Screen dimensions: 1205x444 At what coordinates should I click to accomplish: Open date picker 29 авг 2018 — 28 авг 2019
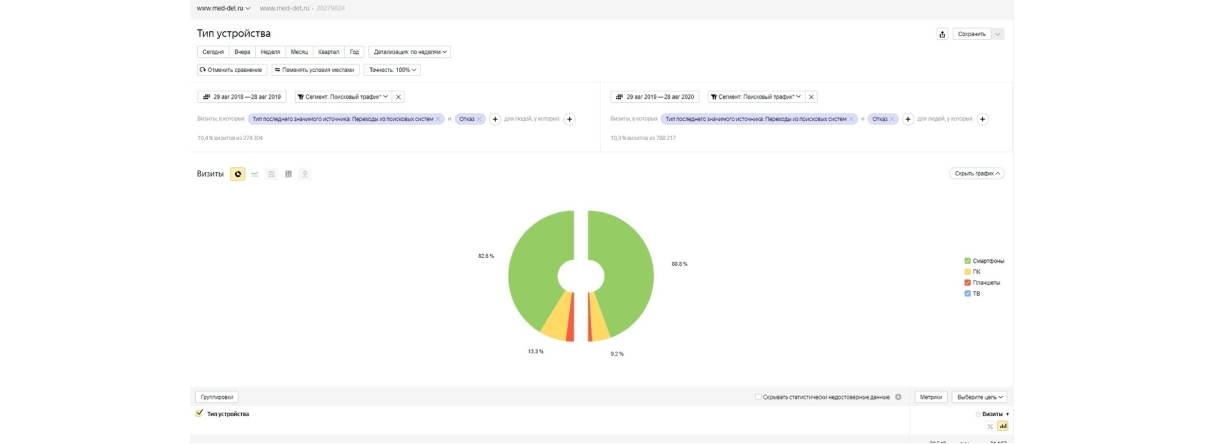pyautogui.click(x=241, y=97)
